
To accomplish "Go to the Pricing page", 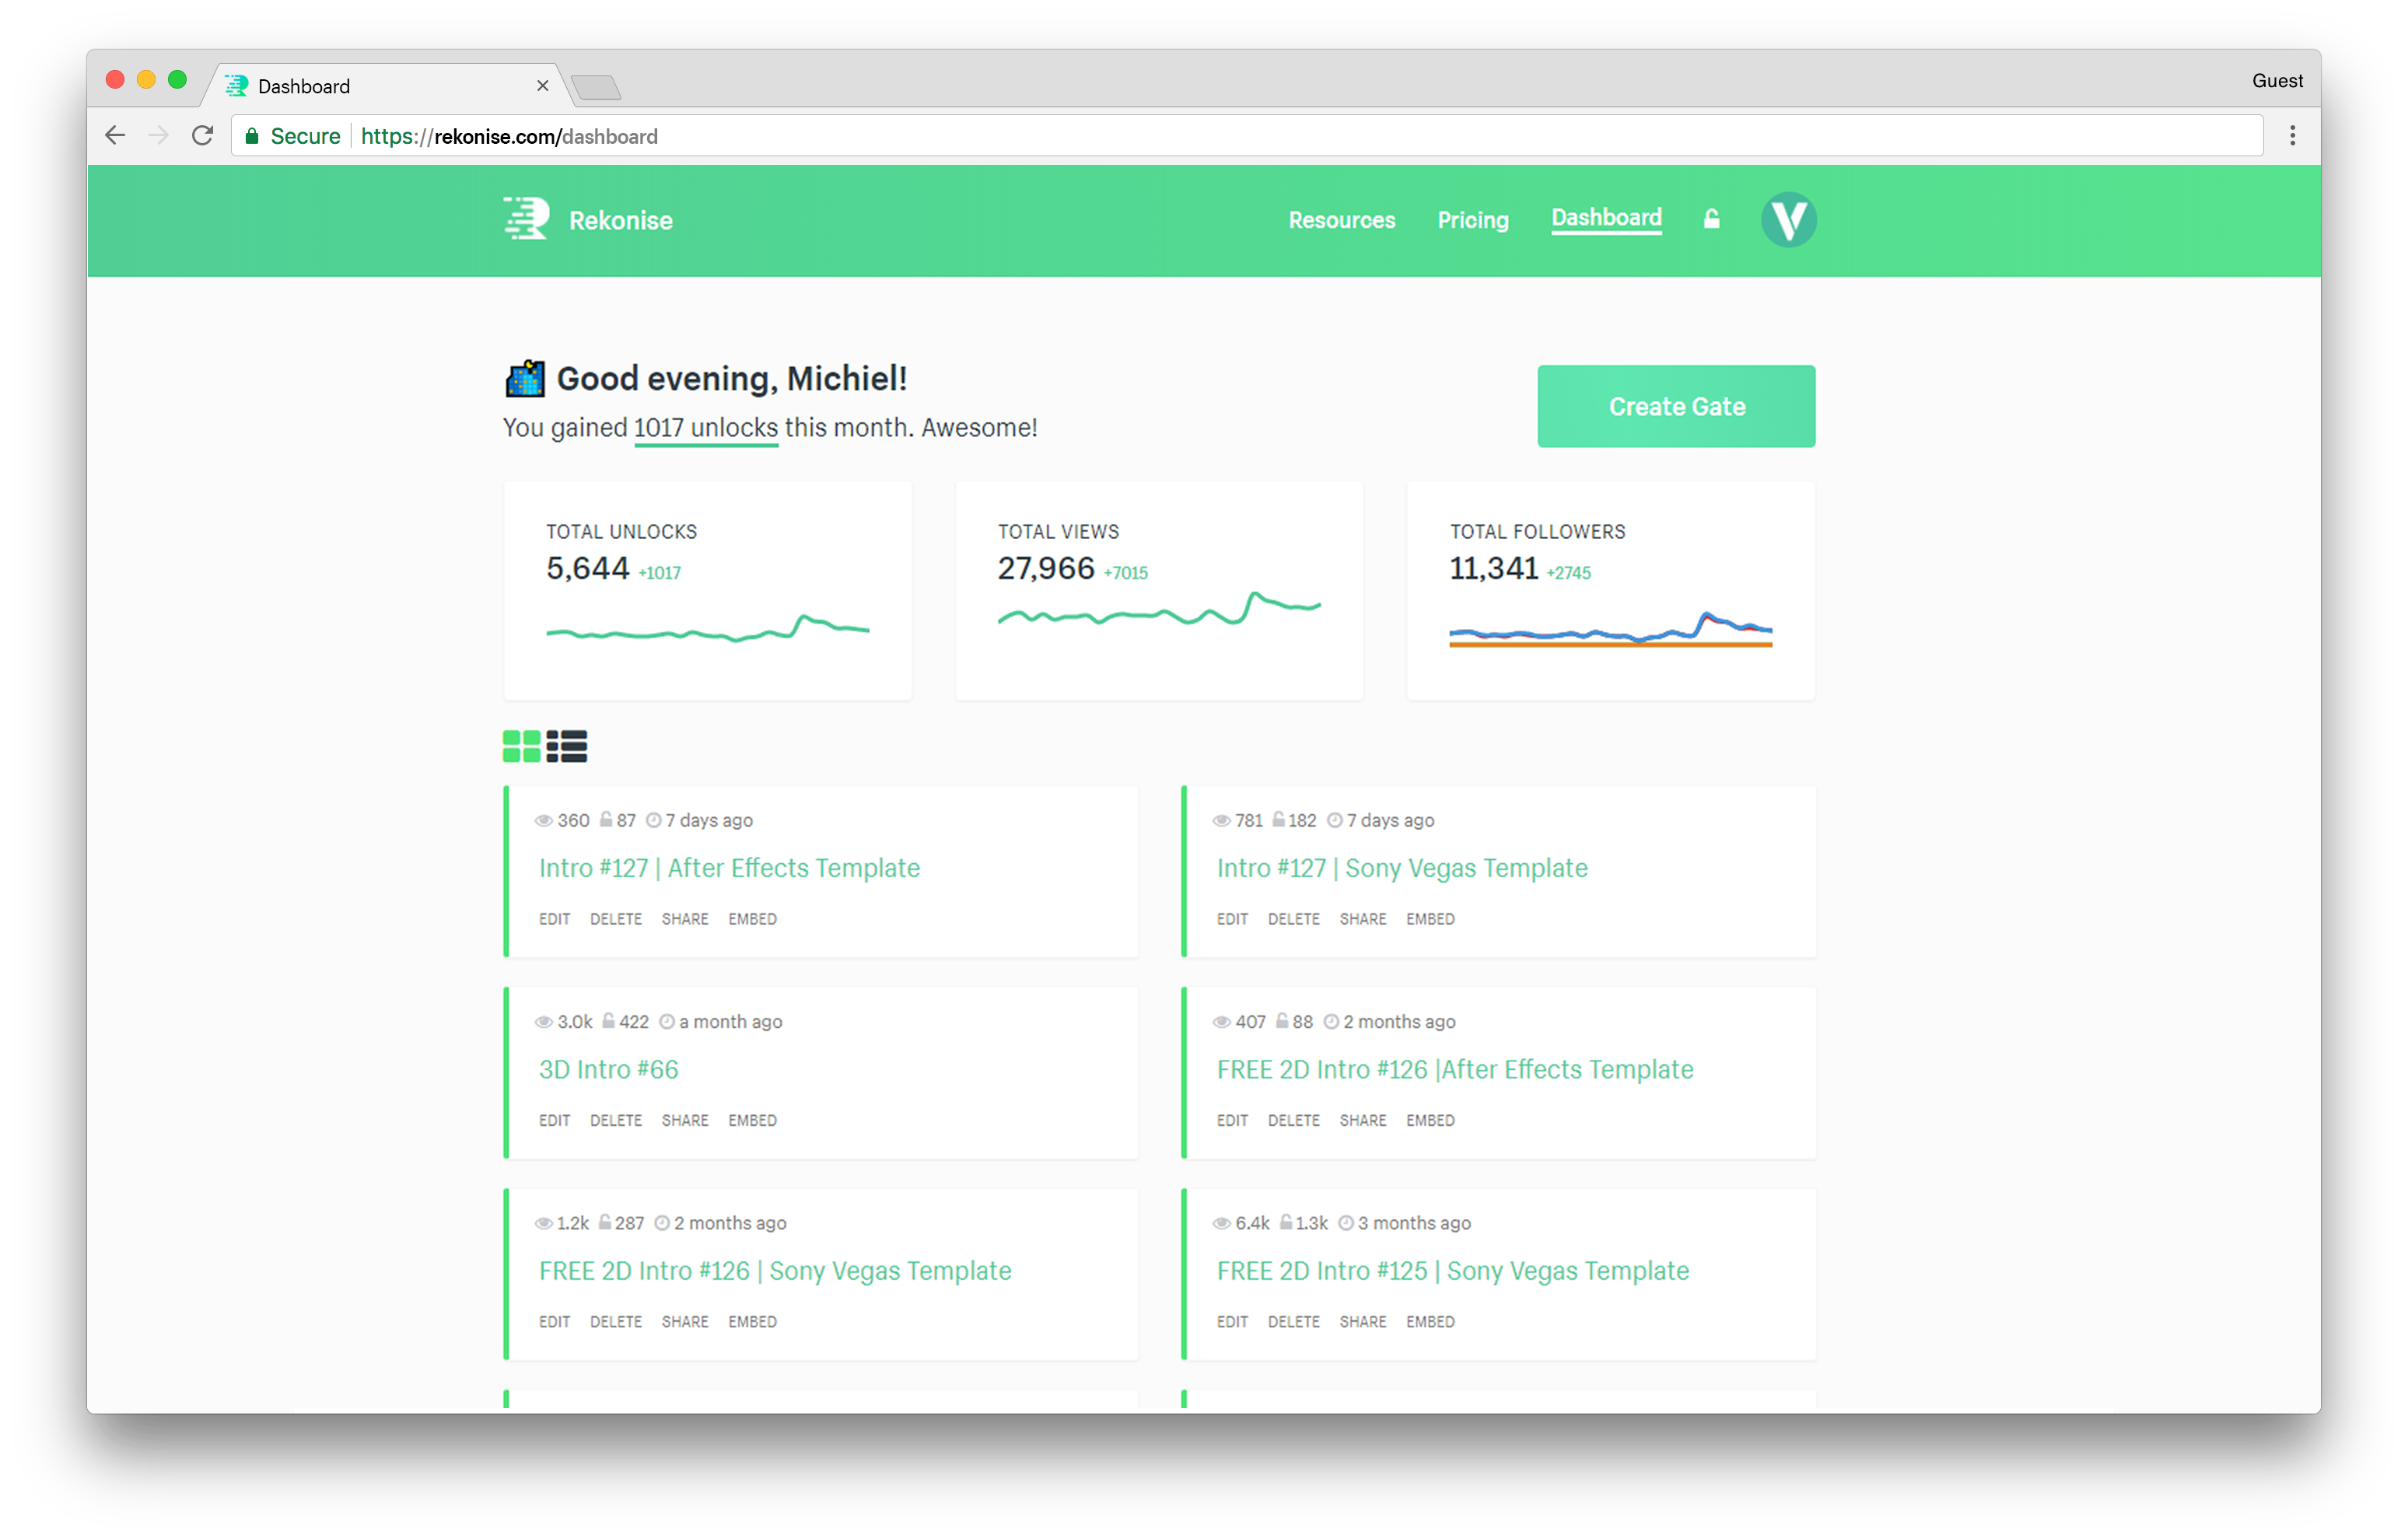I will (1472, 220).
